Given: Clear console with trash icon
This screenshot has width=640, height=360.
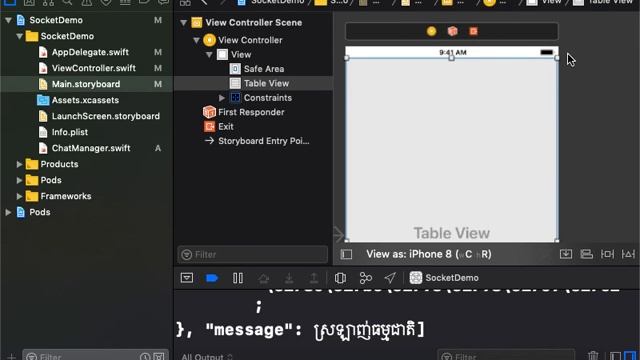Looking at the screenshot, I should click(593, 356).
